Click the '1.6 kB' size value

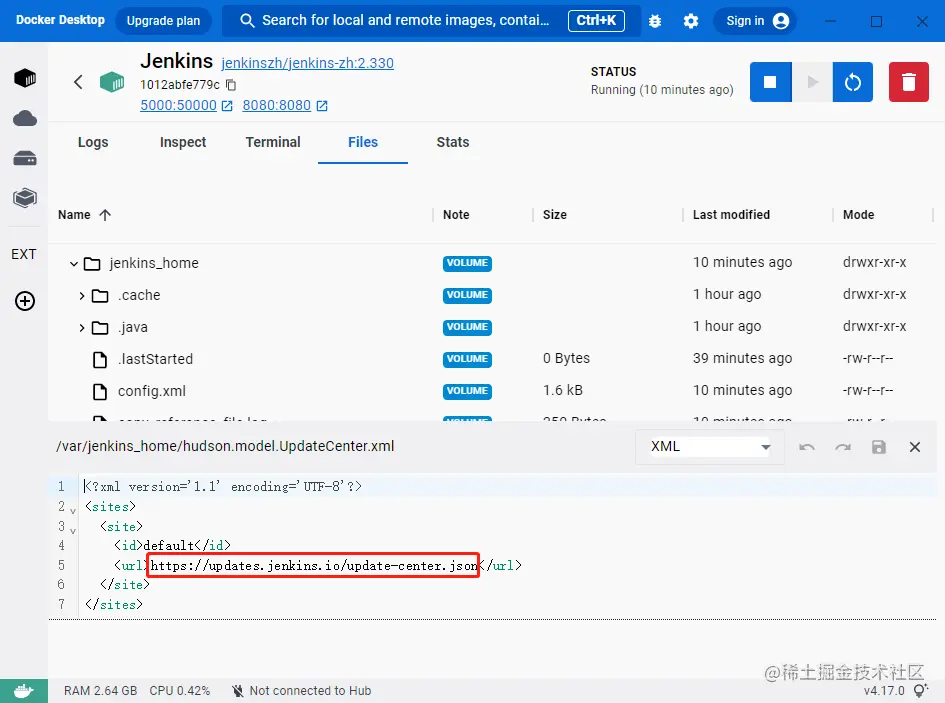point(563,391)
